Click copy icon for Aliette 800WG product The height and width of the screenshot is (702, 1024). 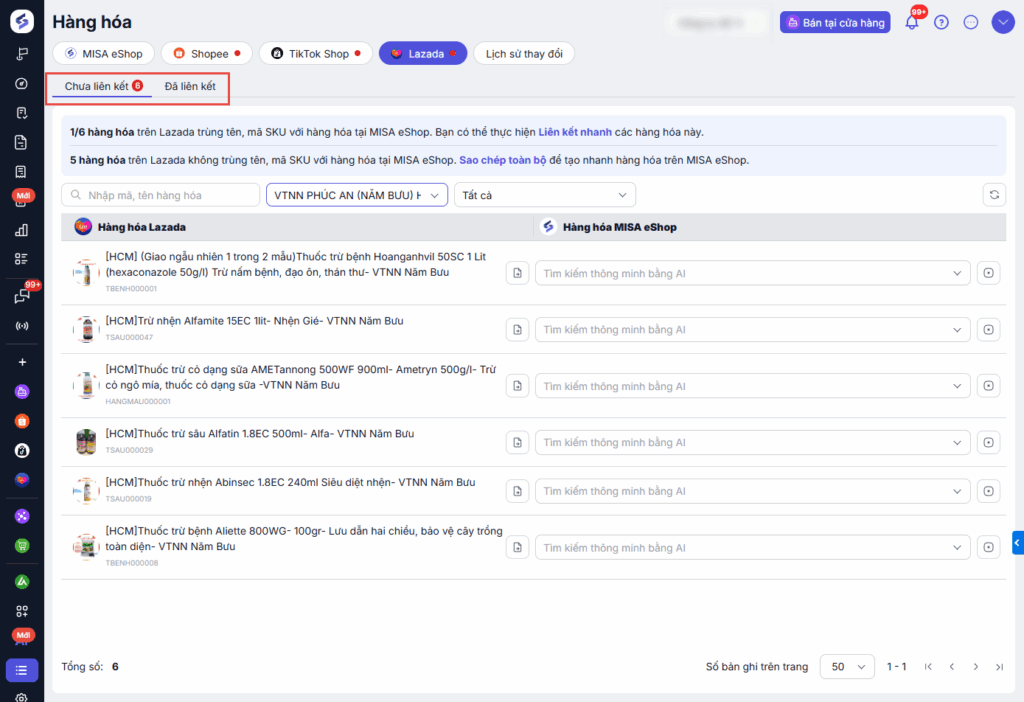(517, 547)
